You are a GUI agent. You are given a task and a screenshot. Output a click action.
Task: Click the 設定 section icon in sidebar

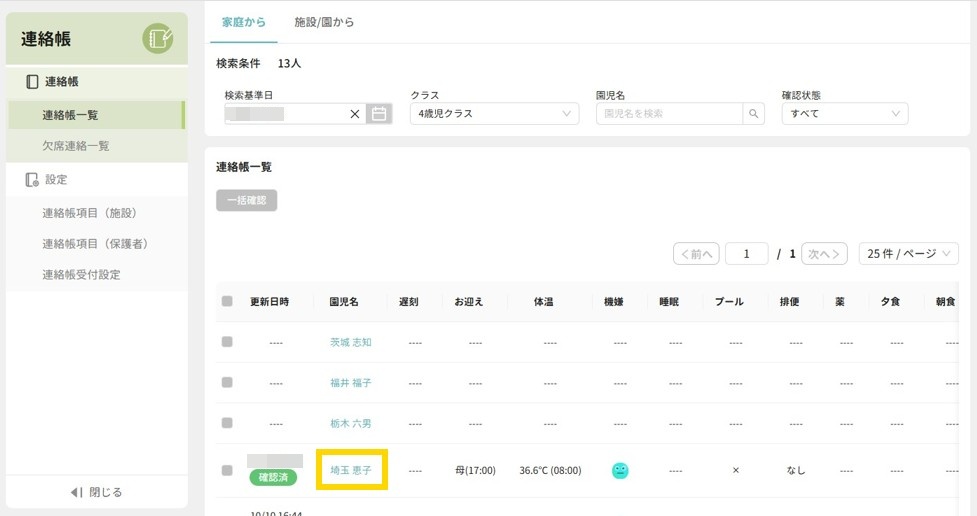(32, 180)
